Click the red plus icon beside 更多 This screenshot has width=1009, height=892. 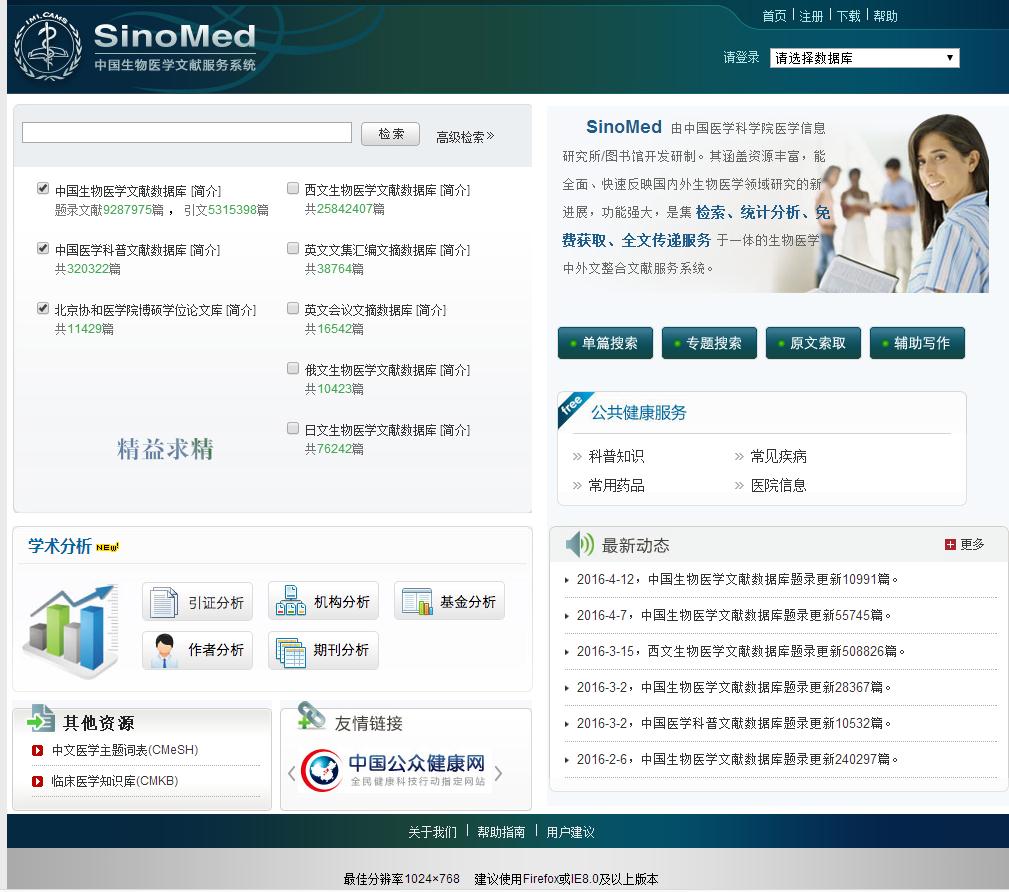(950, 544)
